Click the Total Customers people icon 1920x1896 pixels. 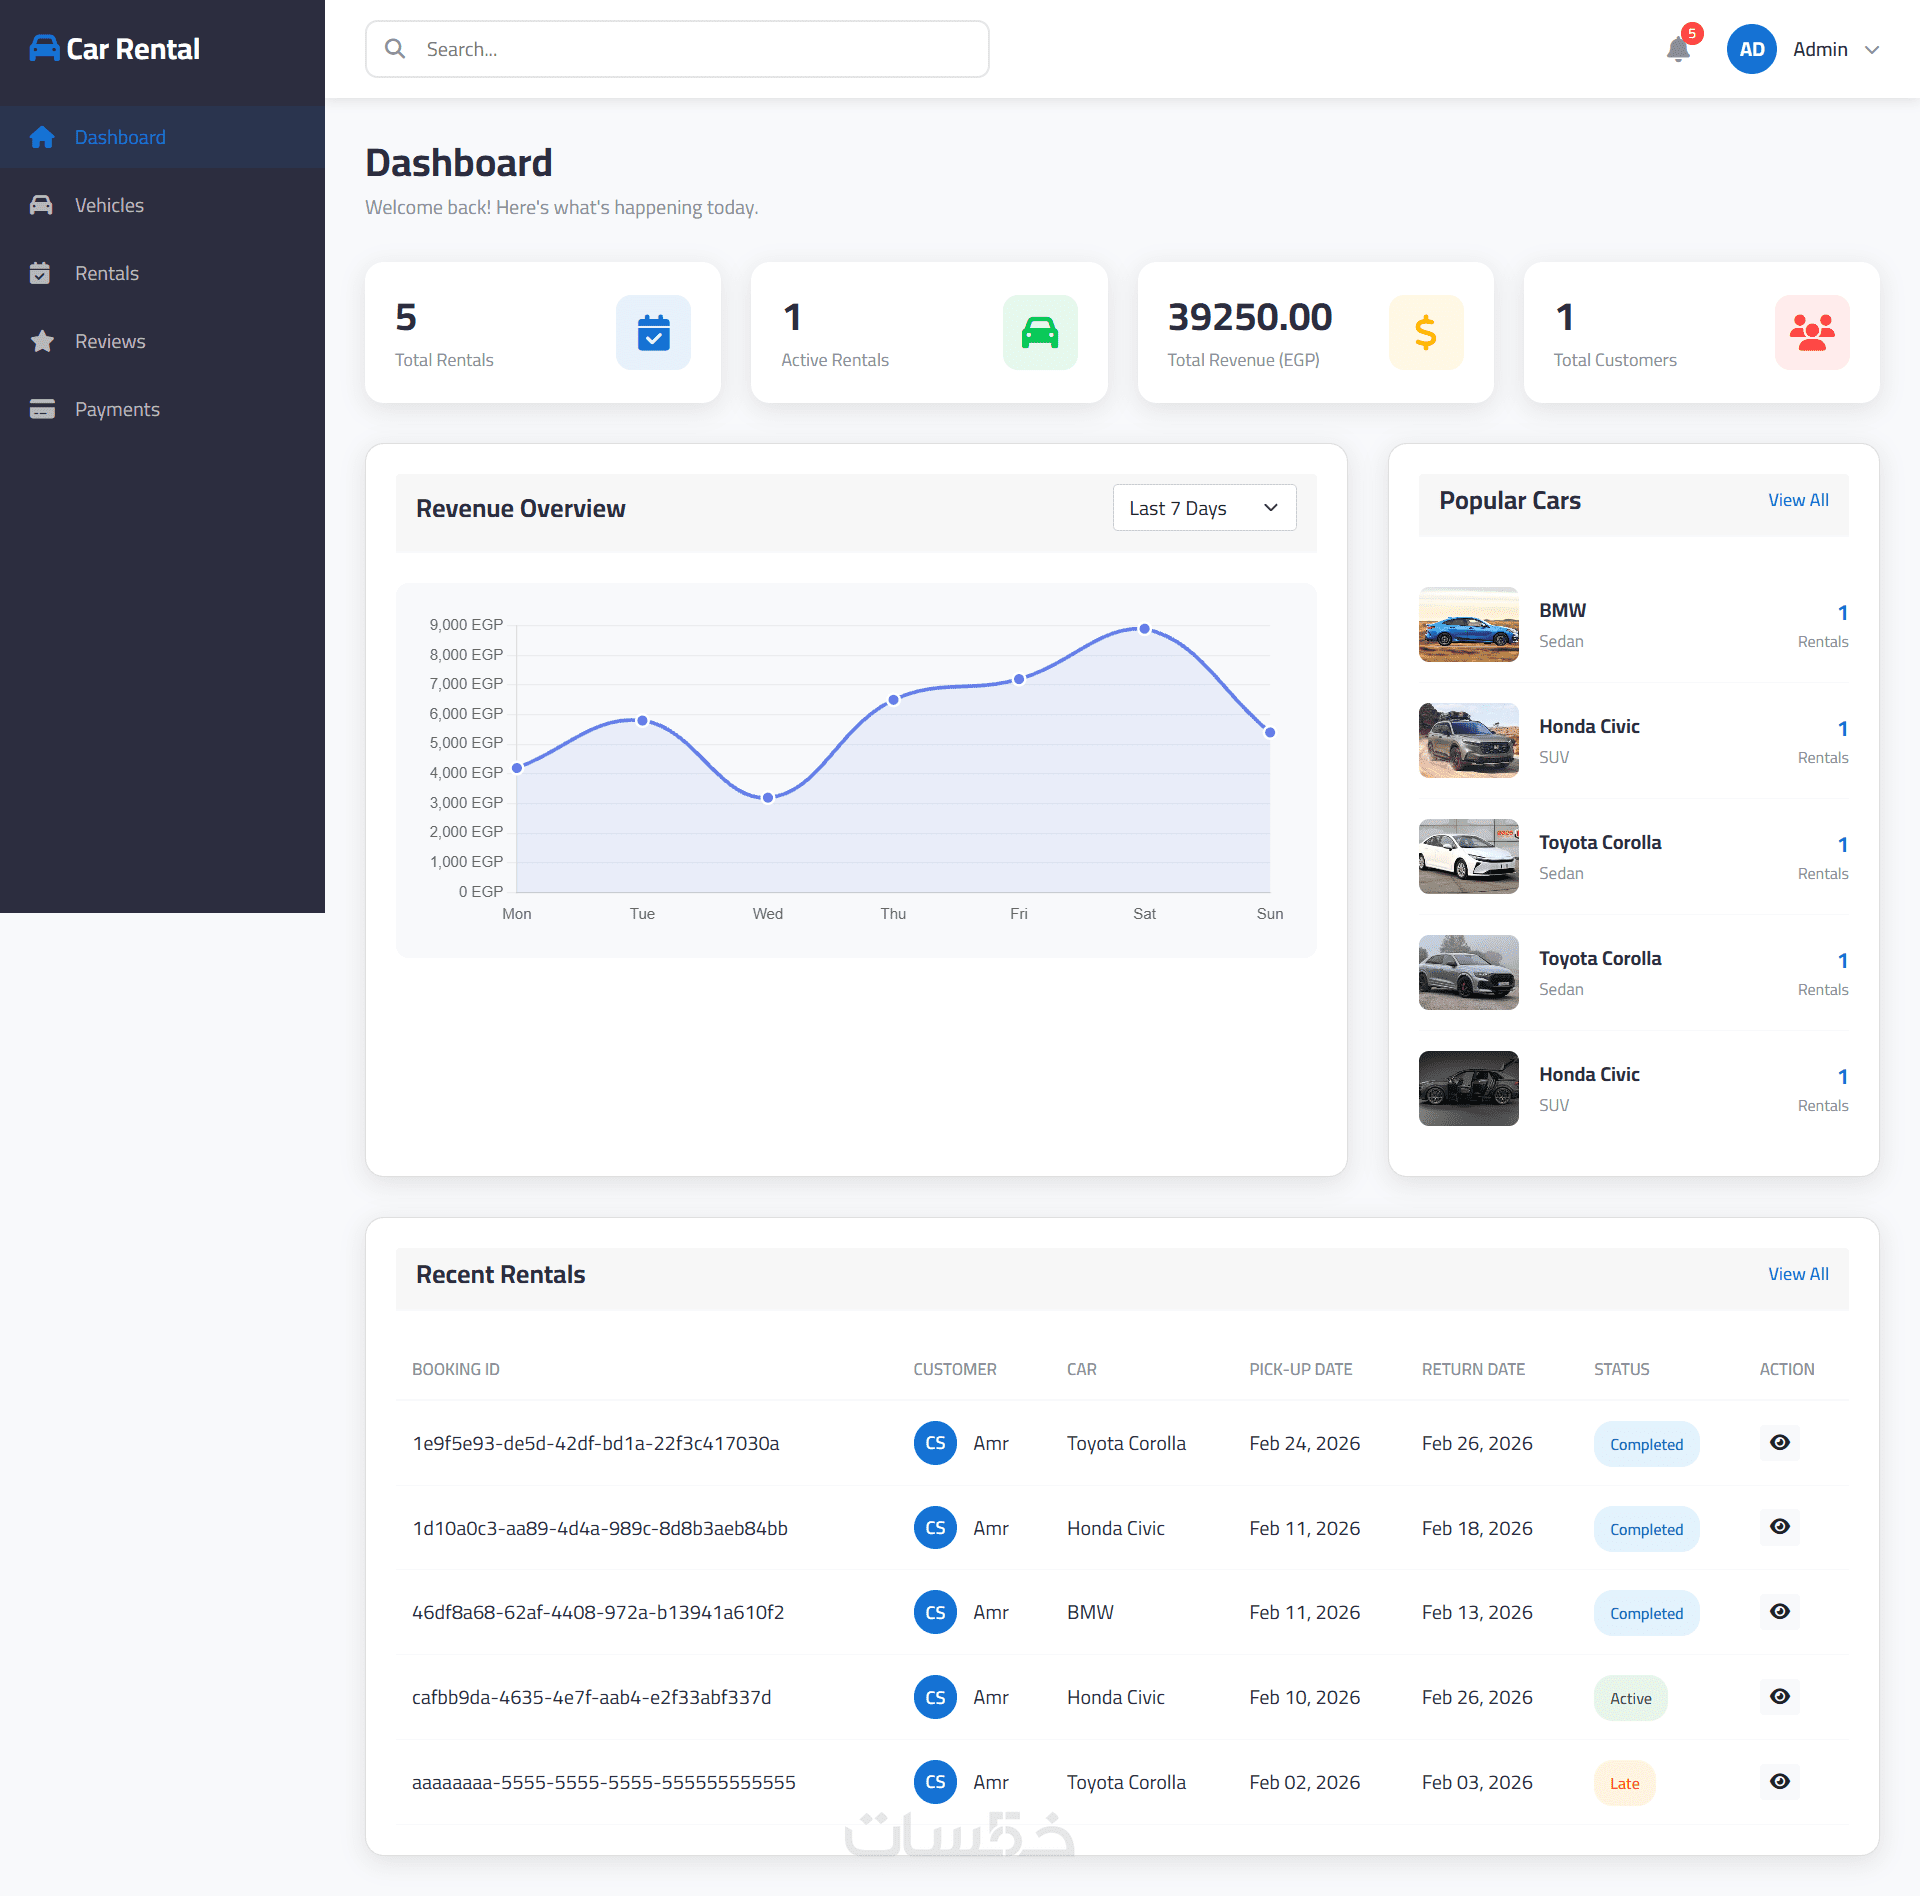pyautogui.click(x=1811, y=332)
